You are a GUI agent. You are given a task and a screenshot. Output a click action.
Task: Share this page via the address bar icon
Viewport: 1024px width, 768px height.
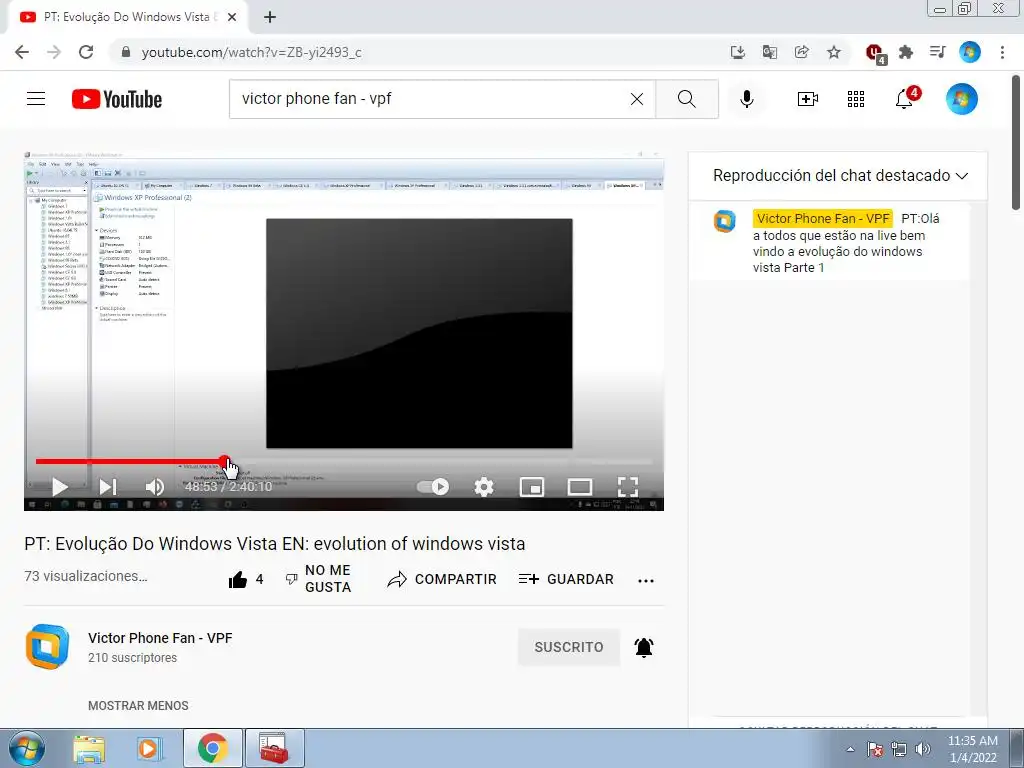(x=801, y=52)
